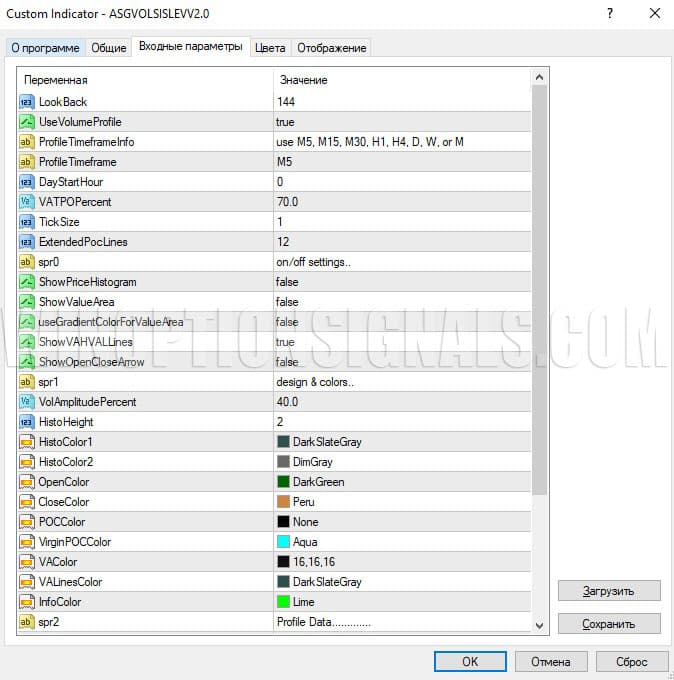Click the ProfileTimeframeInfo string type icon

tap(27, 142)
